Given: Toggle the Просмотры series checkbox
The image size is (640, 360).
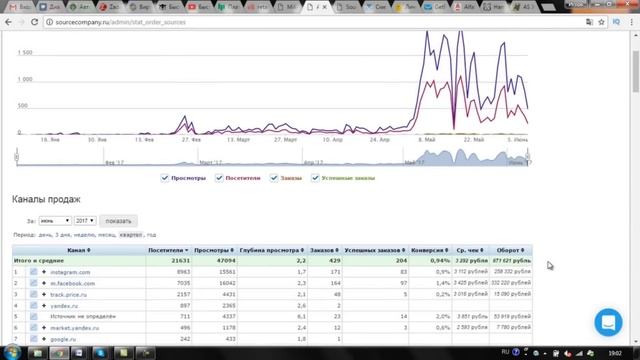Looking at the screenshot, I should [x=164, y=178].
